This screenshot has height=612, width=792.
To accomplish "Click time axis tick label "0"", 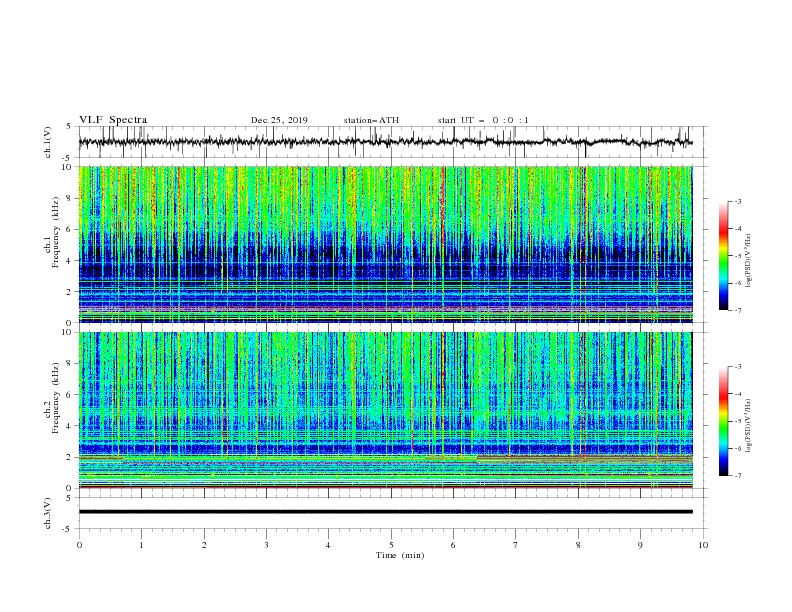I will pos(79,545).
